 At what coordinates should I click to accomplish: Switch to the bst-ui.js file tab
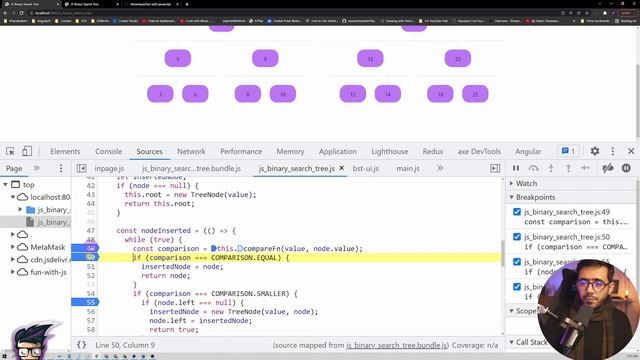coord(366,168)
